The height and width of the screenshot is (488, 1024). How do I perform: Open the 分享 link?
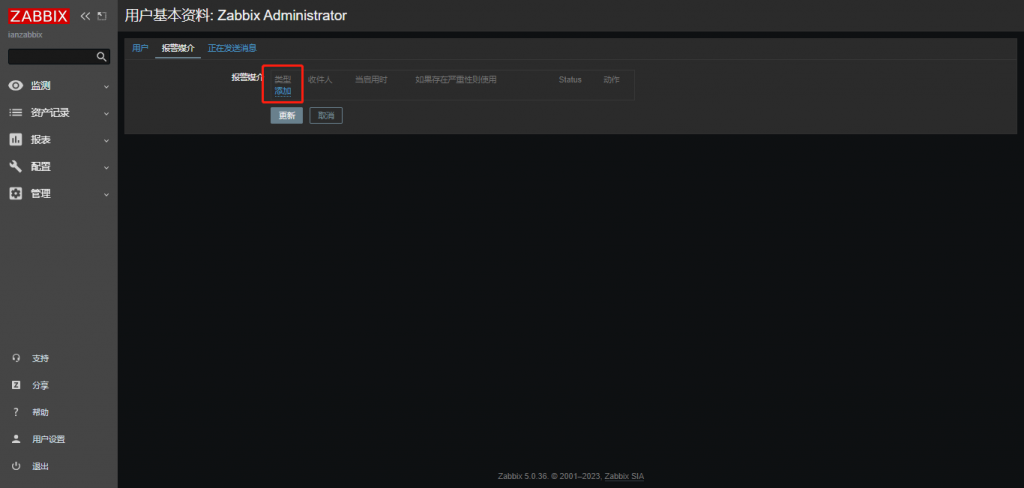click(x=40, y=385)
